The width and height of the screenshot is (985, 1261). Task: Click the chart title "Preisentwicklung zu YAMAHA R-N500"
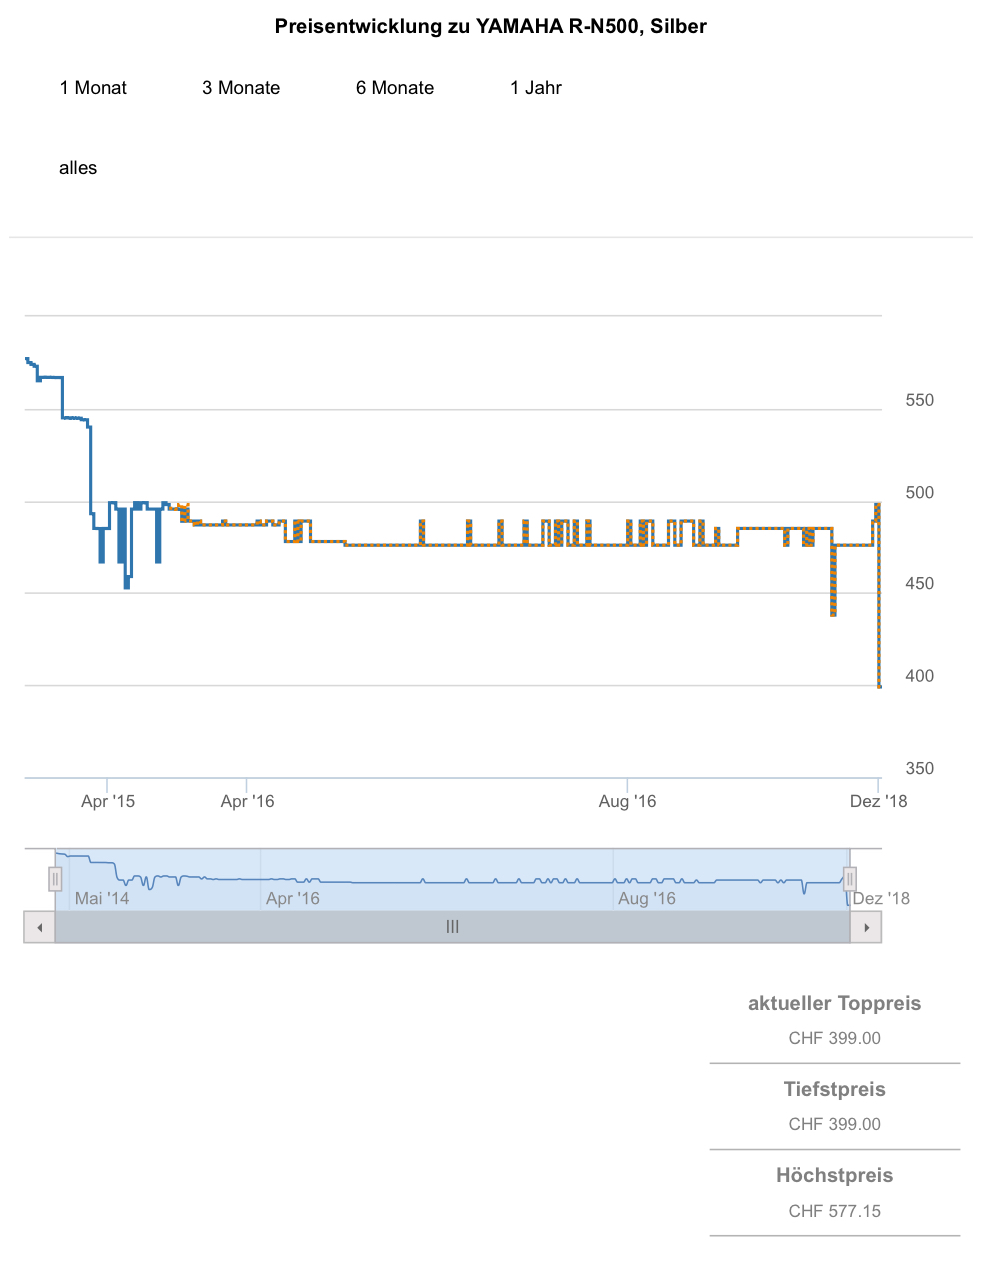[490, 27]
